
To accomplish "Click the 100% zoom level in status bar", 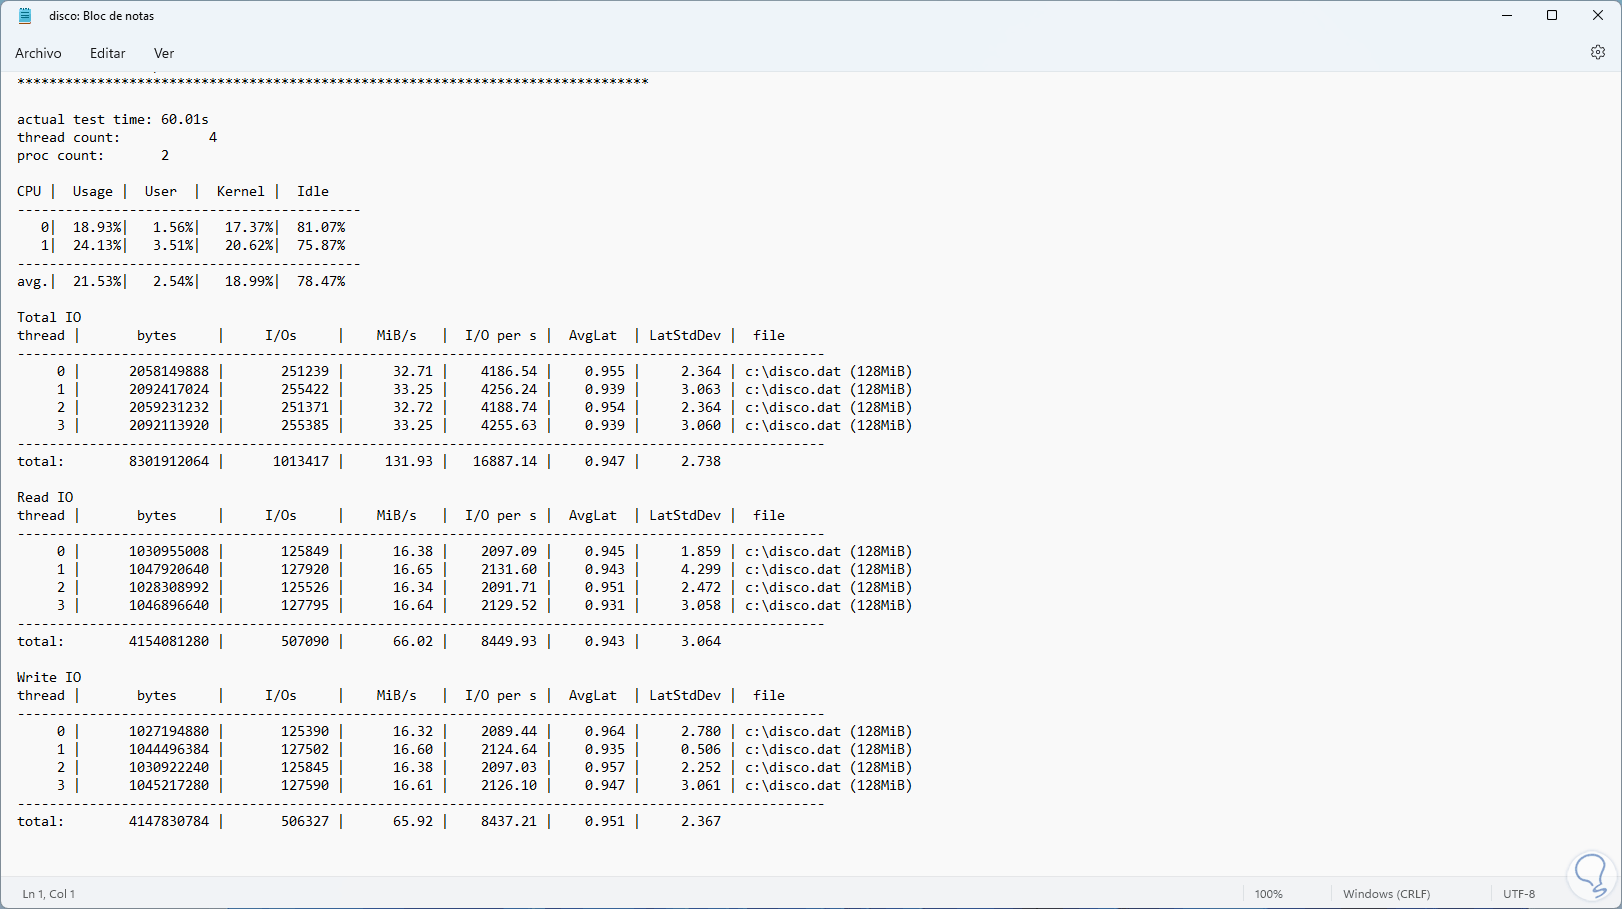I will point(1268,894).
